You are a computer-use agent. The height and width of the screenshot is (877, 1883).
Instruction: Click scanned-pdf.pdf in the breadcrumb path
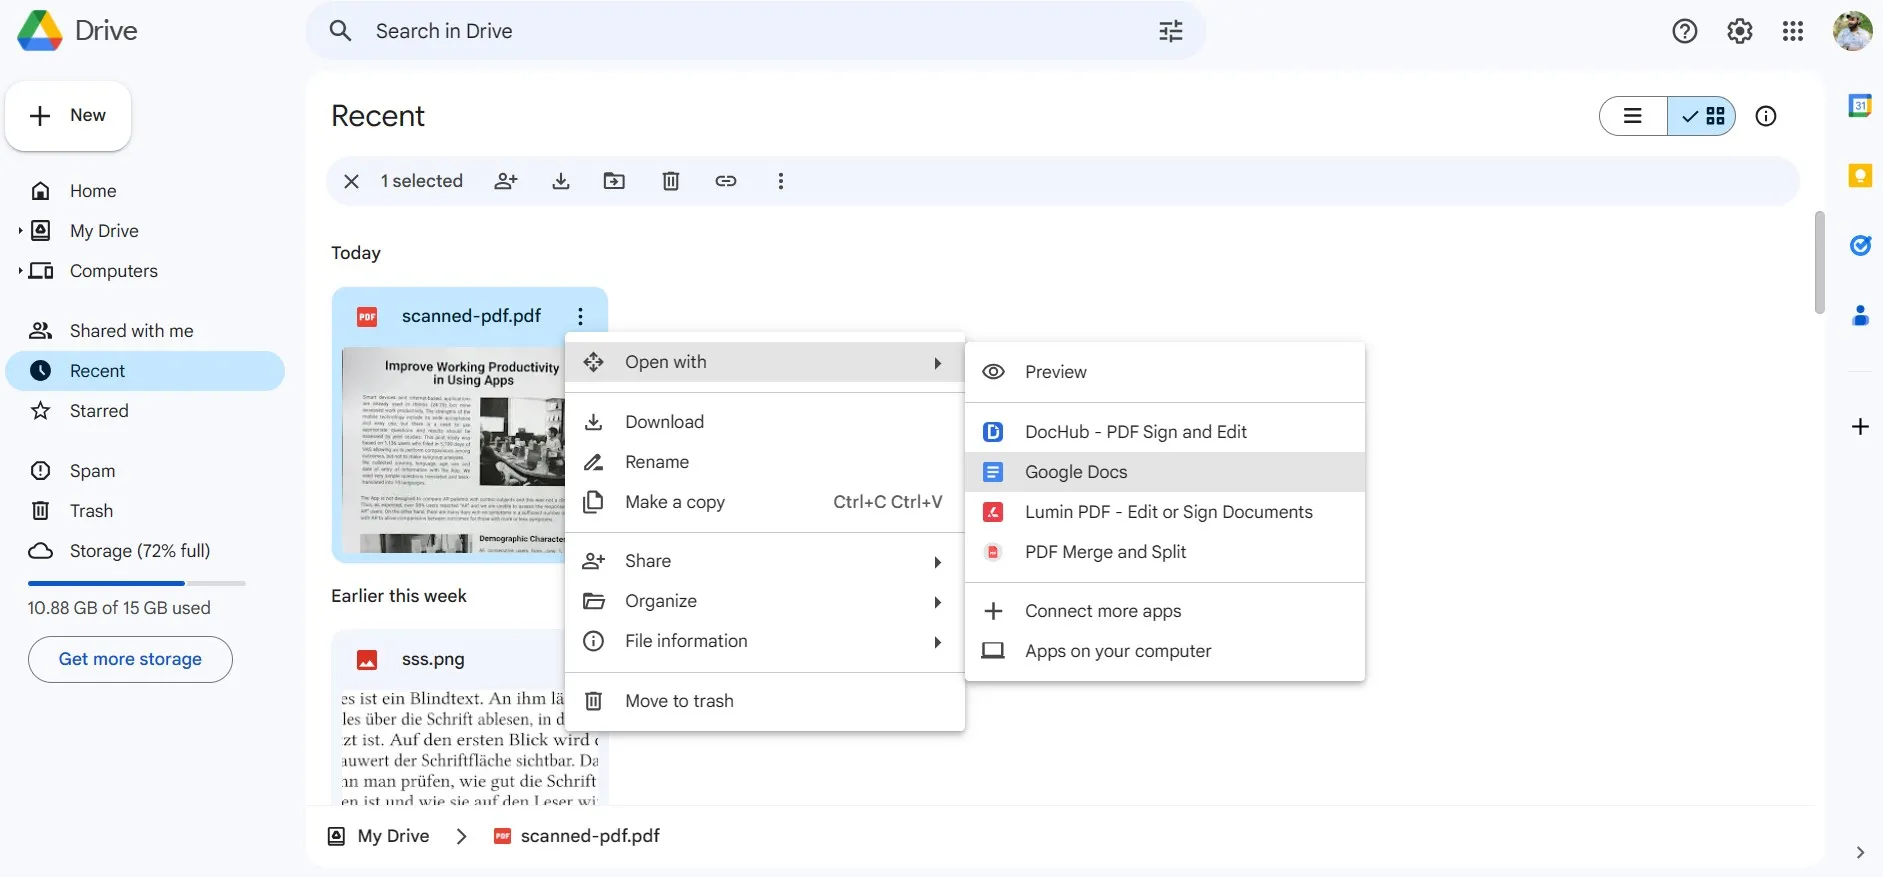click(590, 836)
